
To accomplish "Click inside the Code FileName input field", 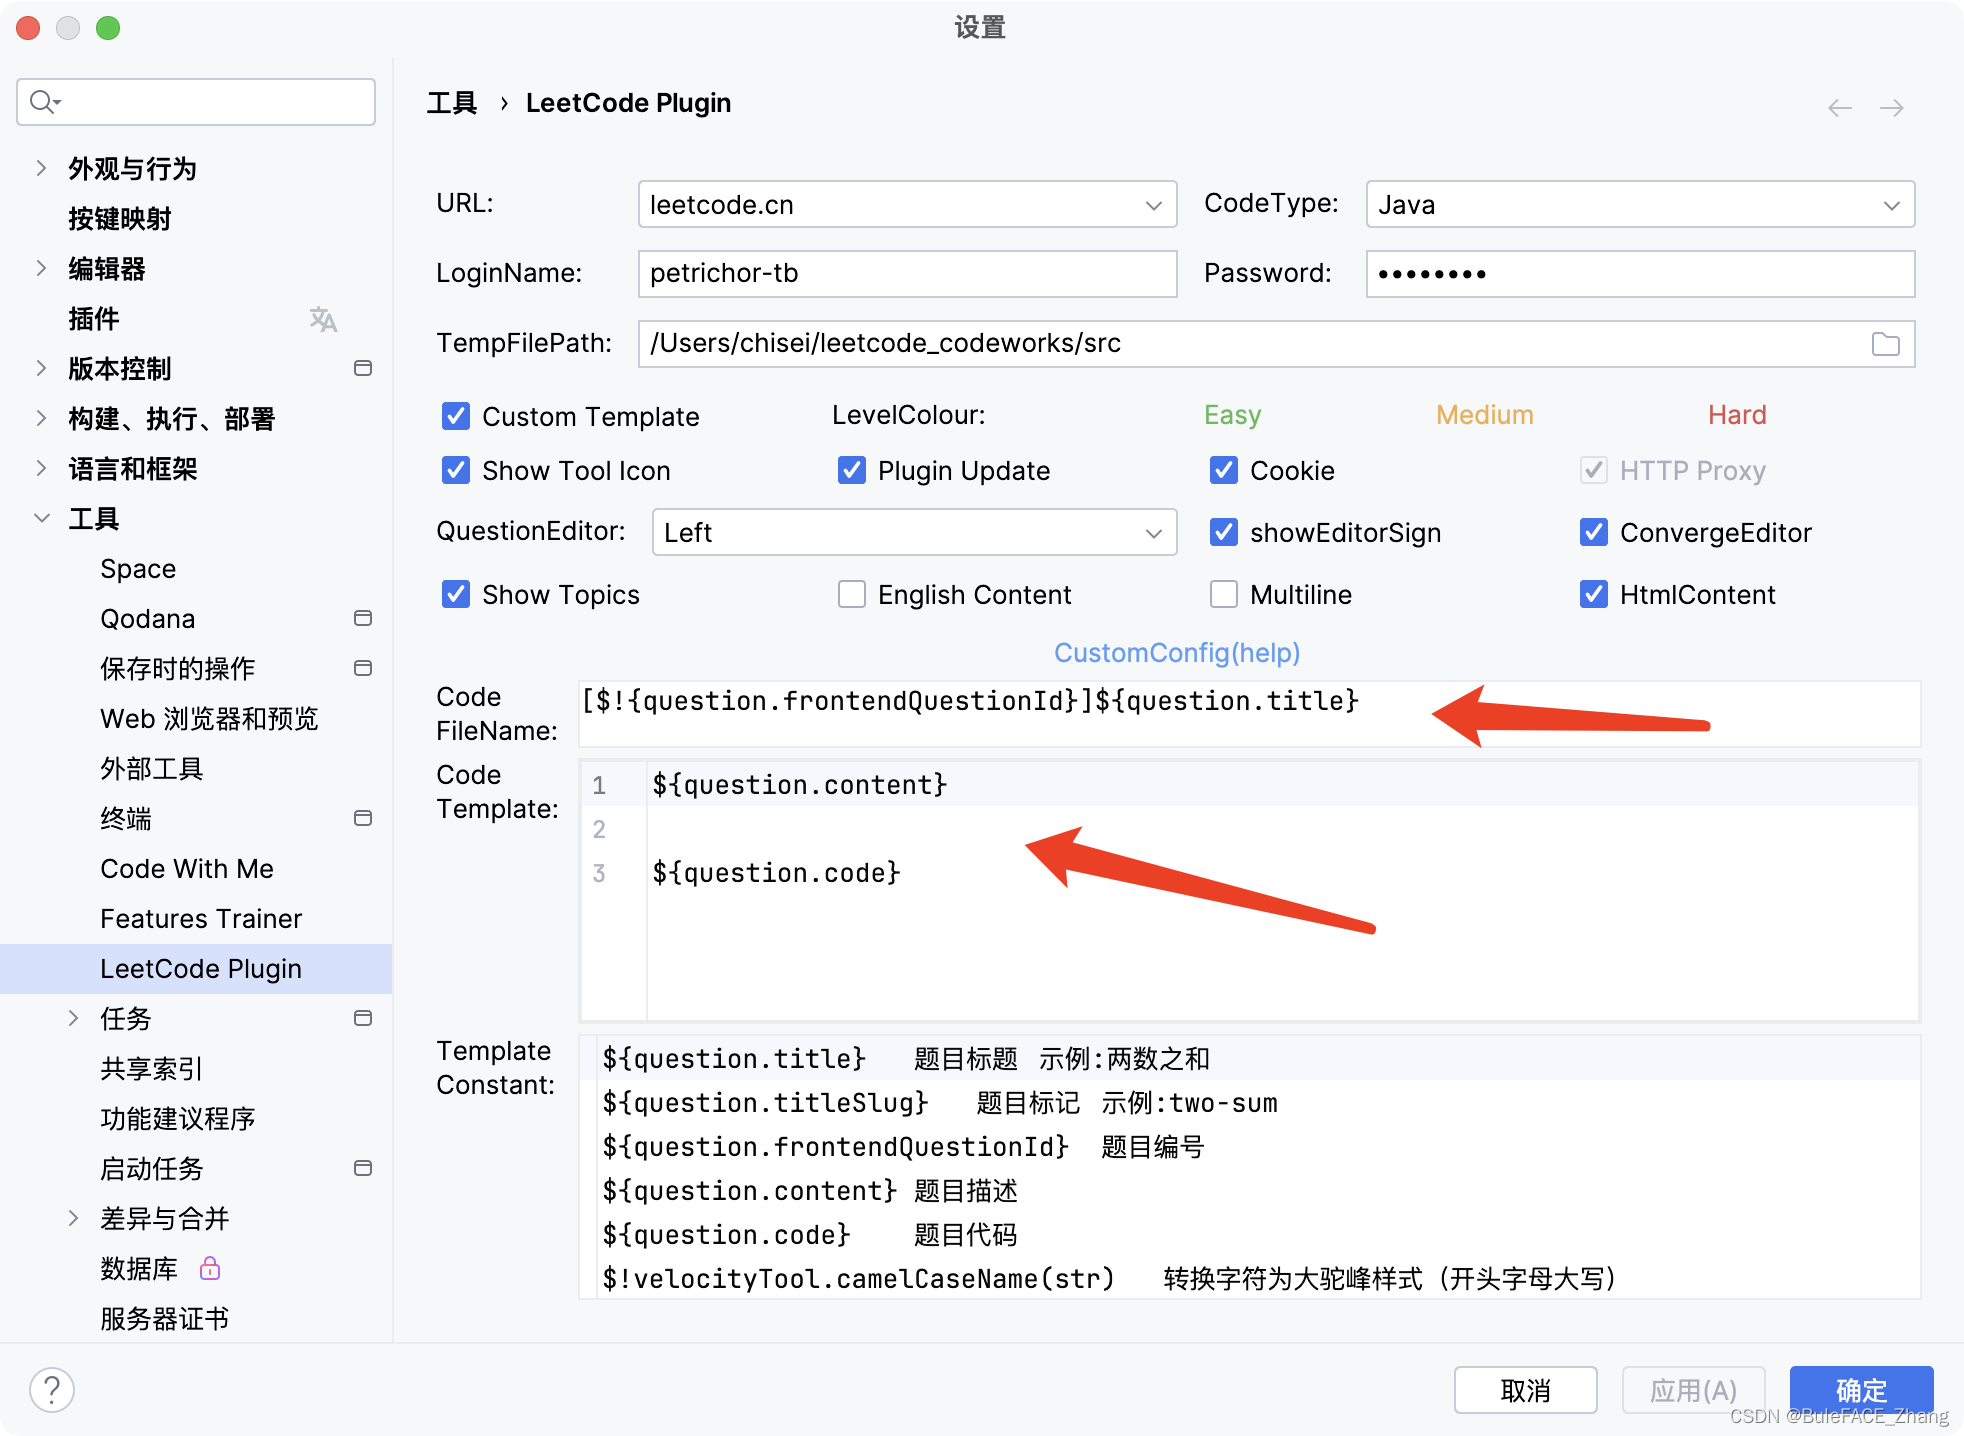I will tap(1250, 713).
